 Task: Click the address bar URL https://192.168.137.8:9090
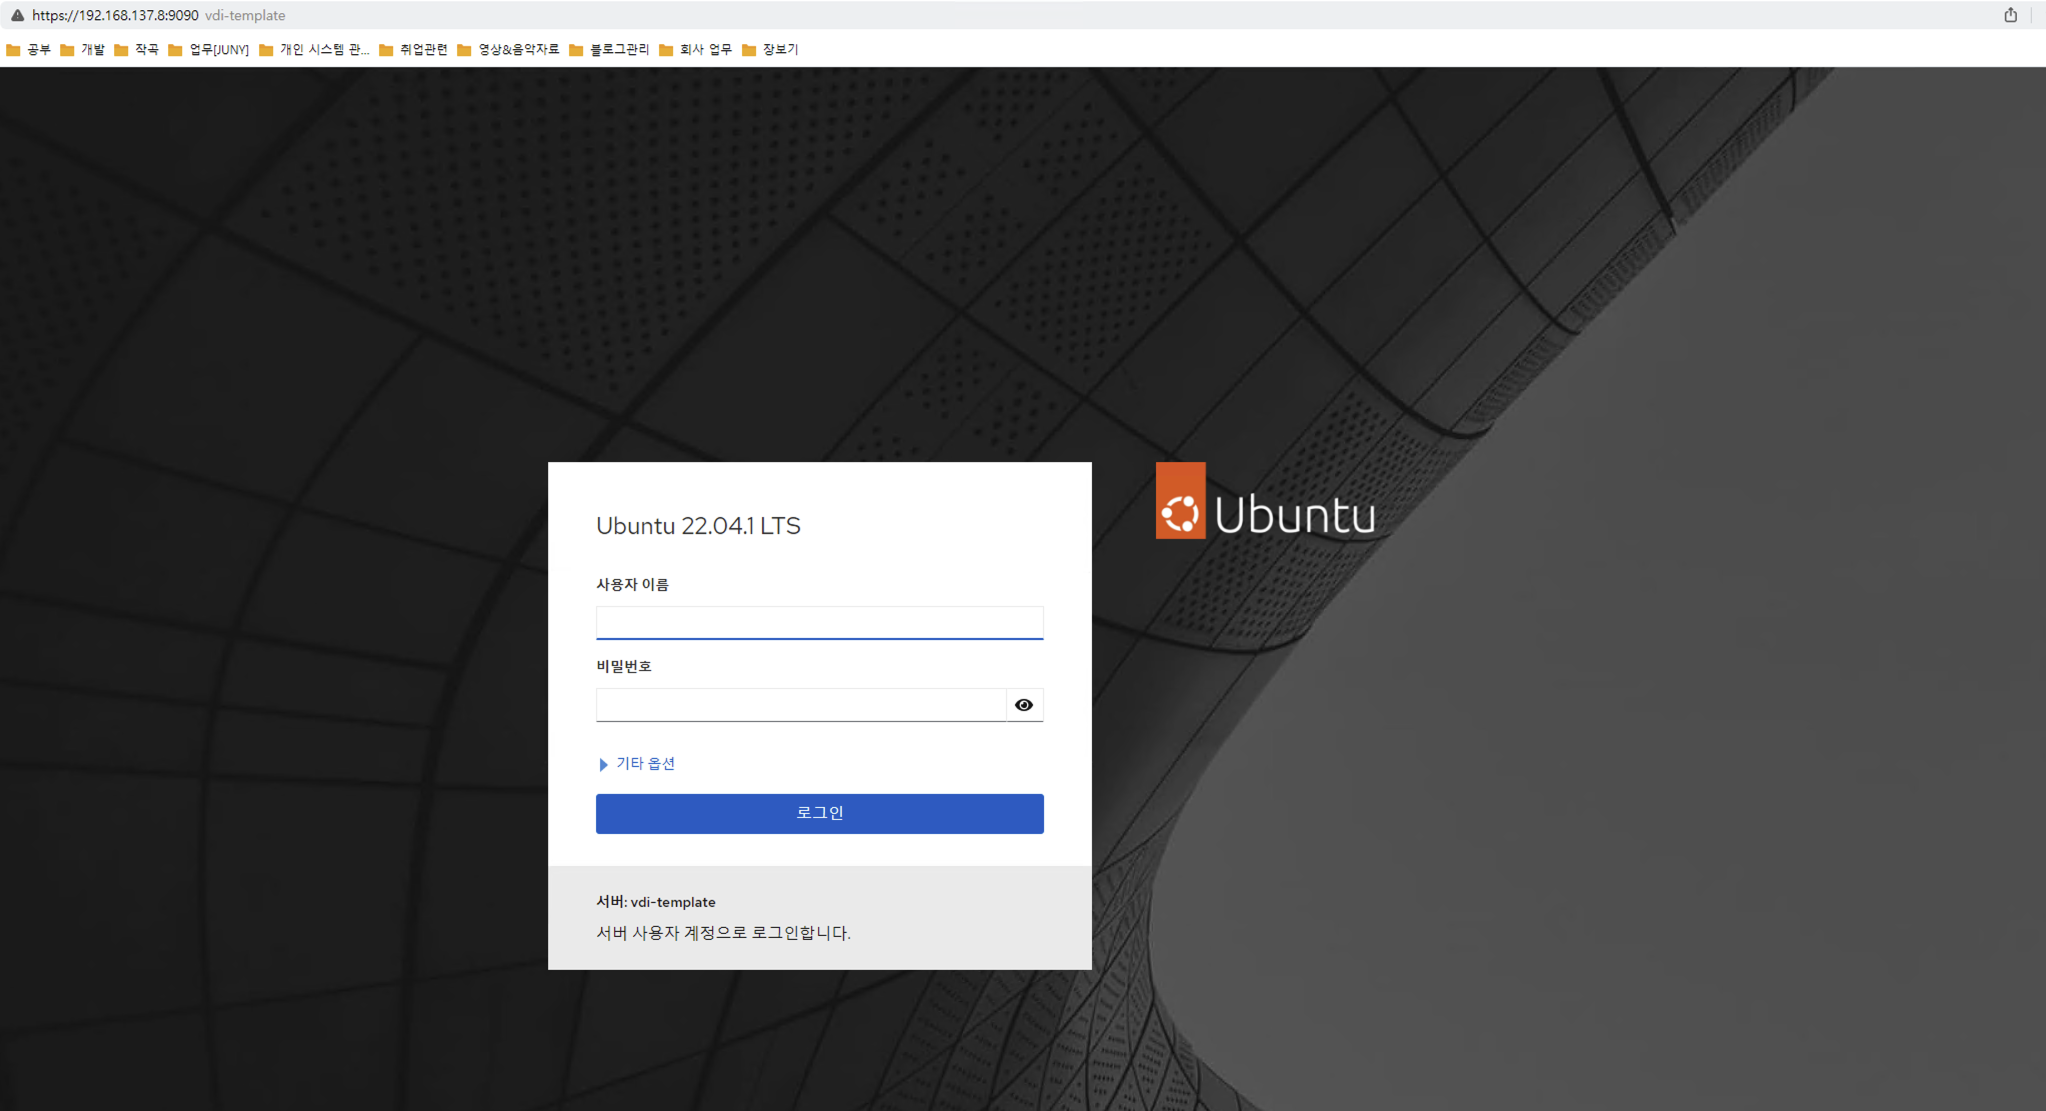click(115, 15)
